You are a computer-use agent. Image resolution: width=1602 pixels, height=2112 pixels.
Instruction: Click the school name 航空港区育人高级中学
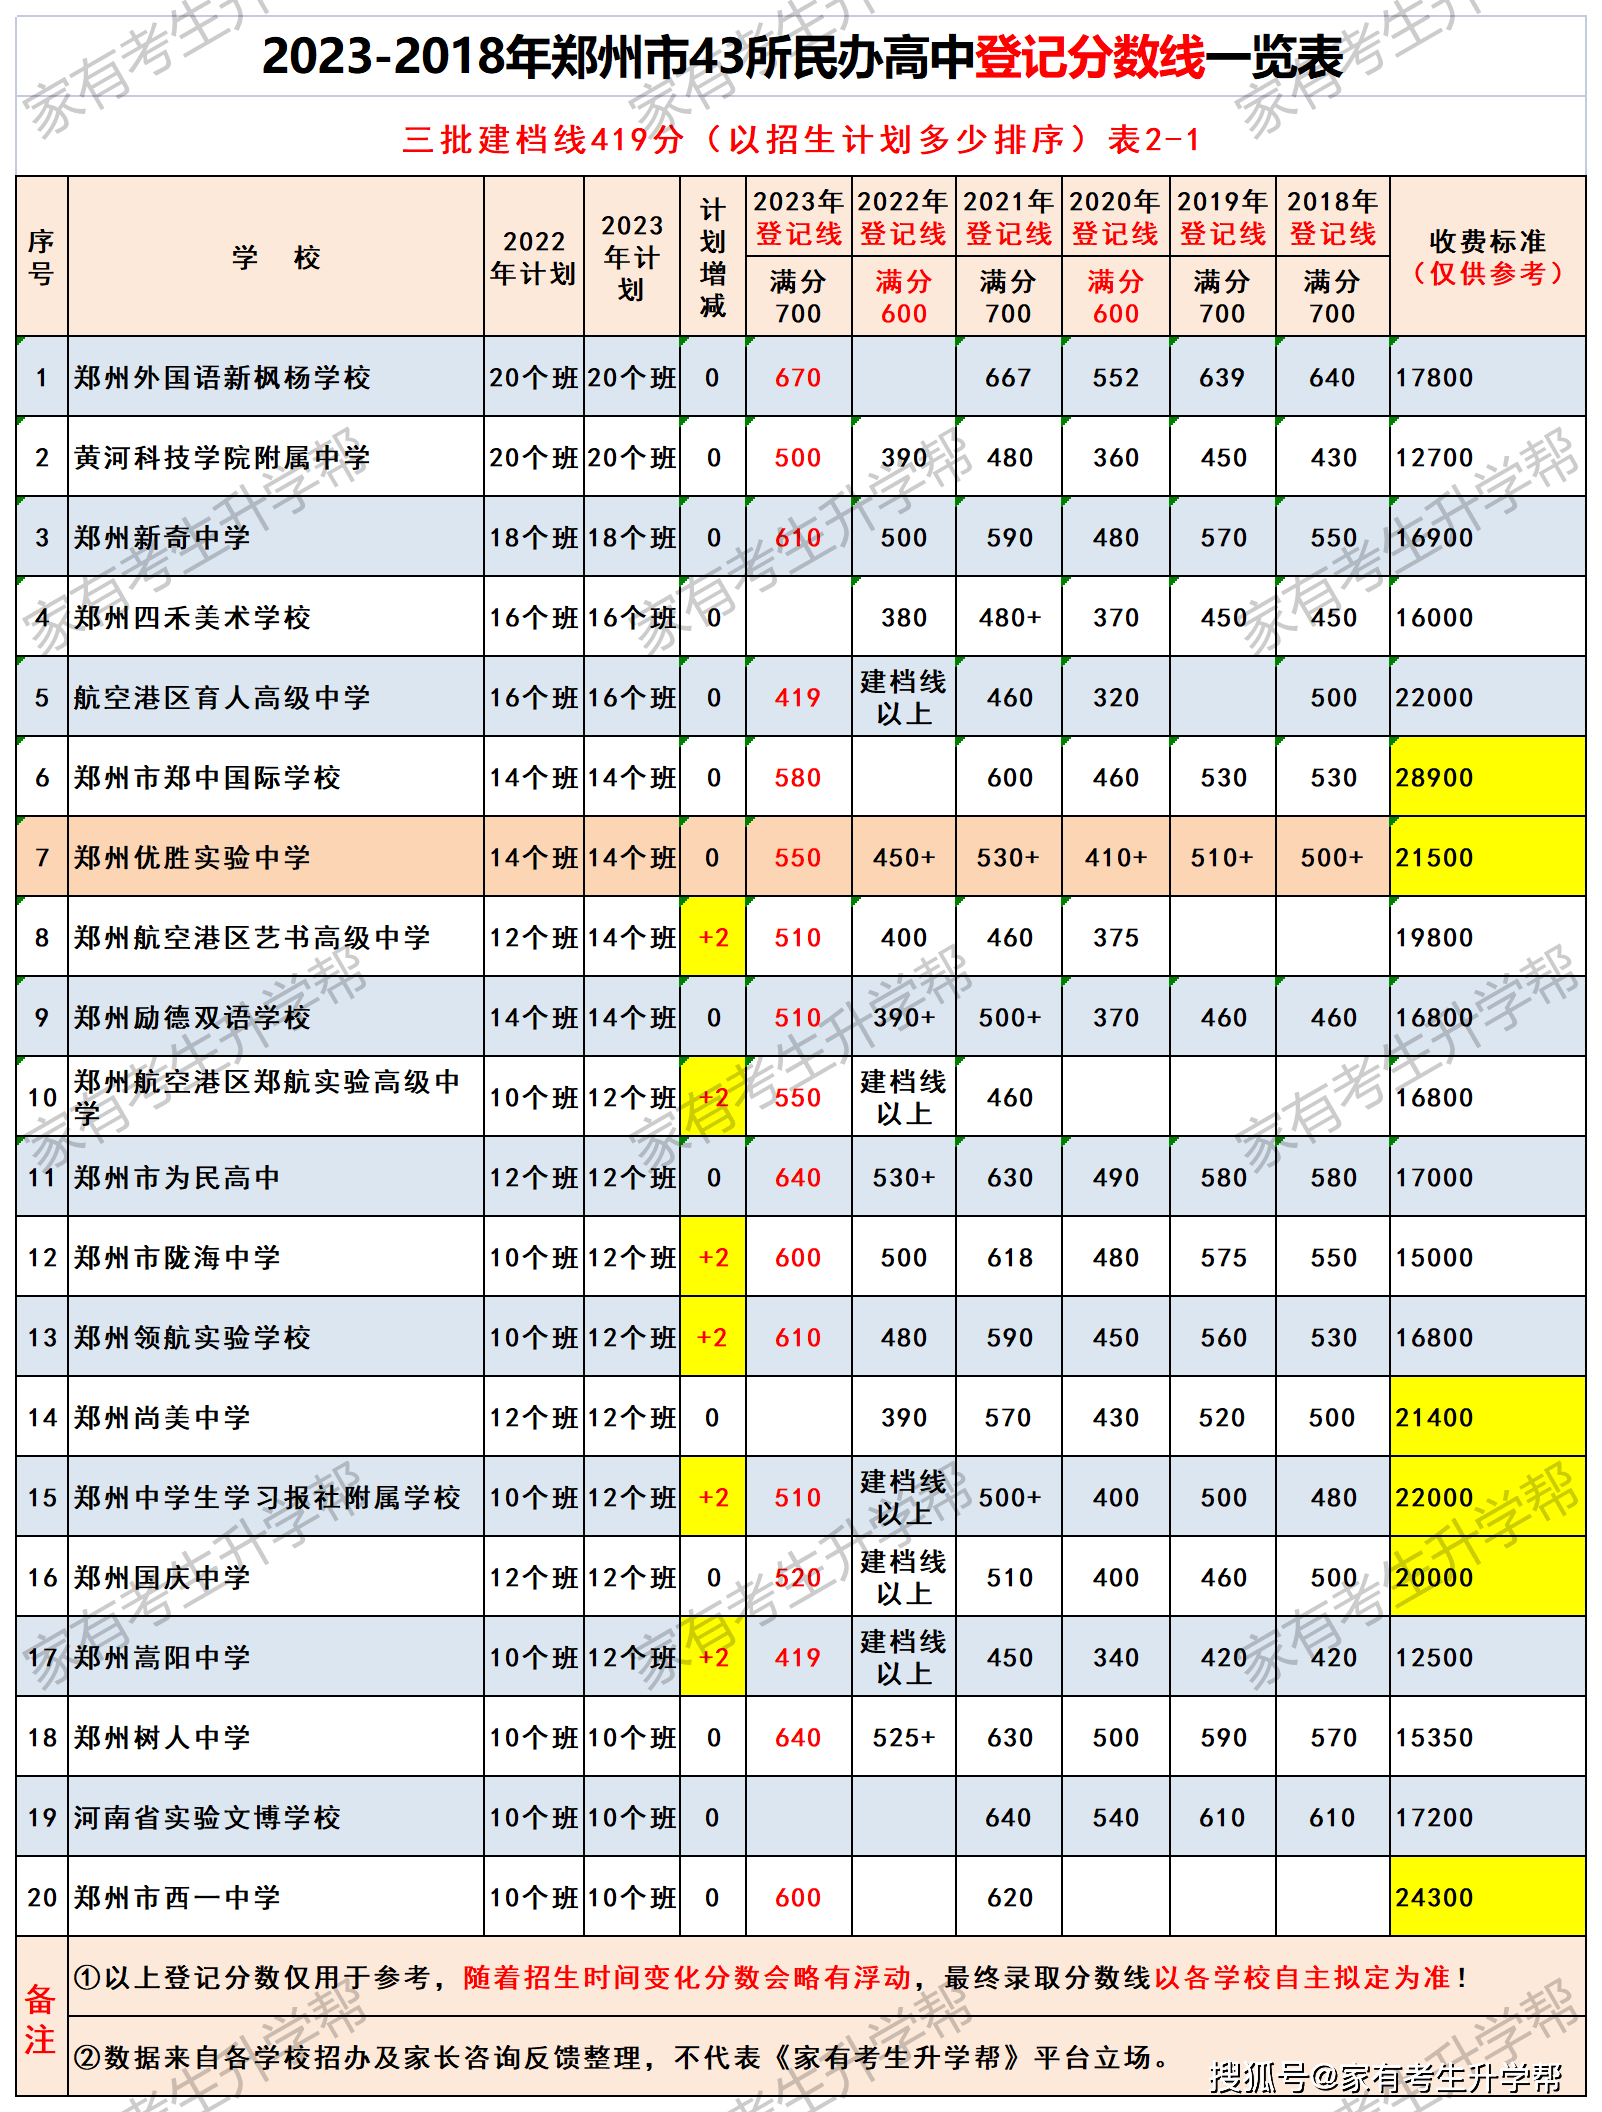pos(222,698)
